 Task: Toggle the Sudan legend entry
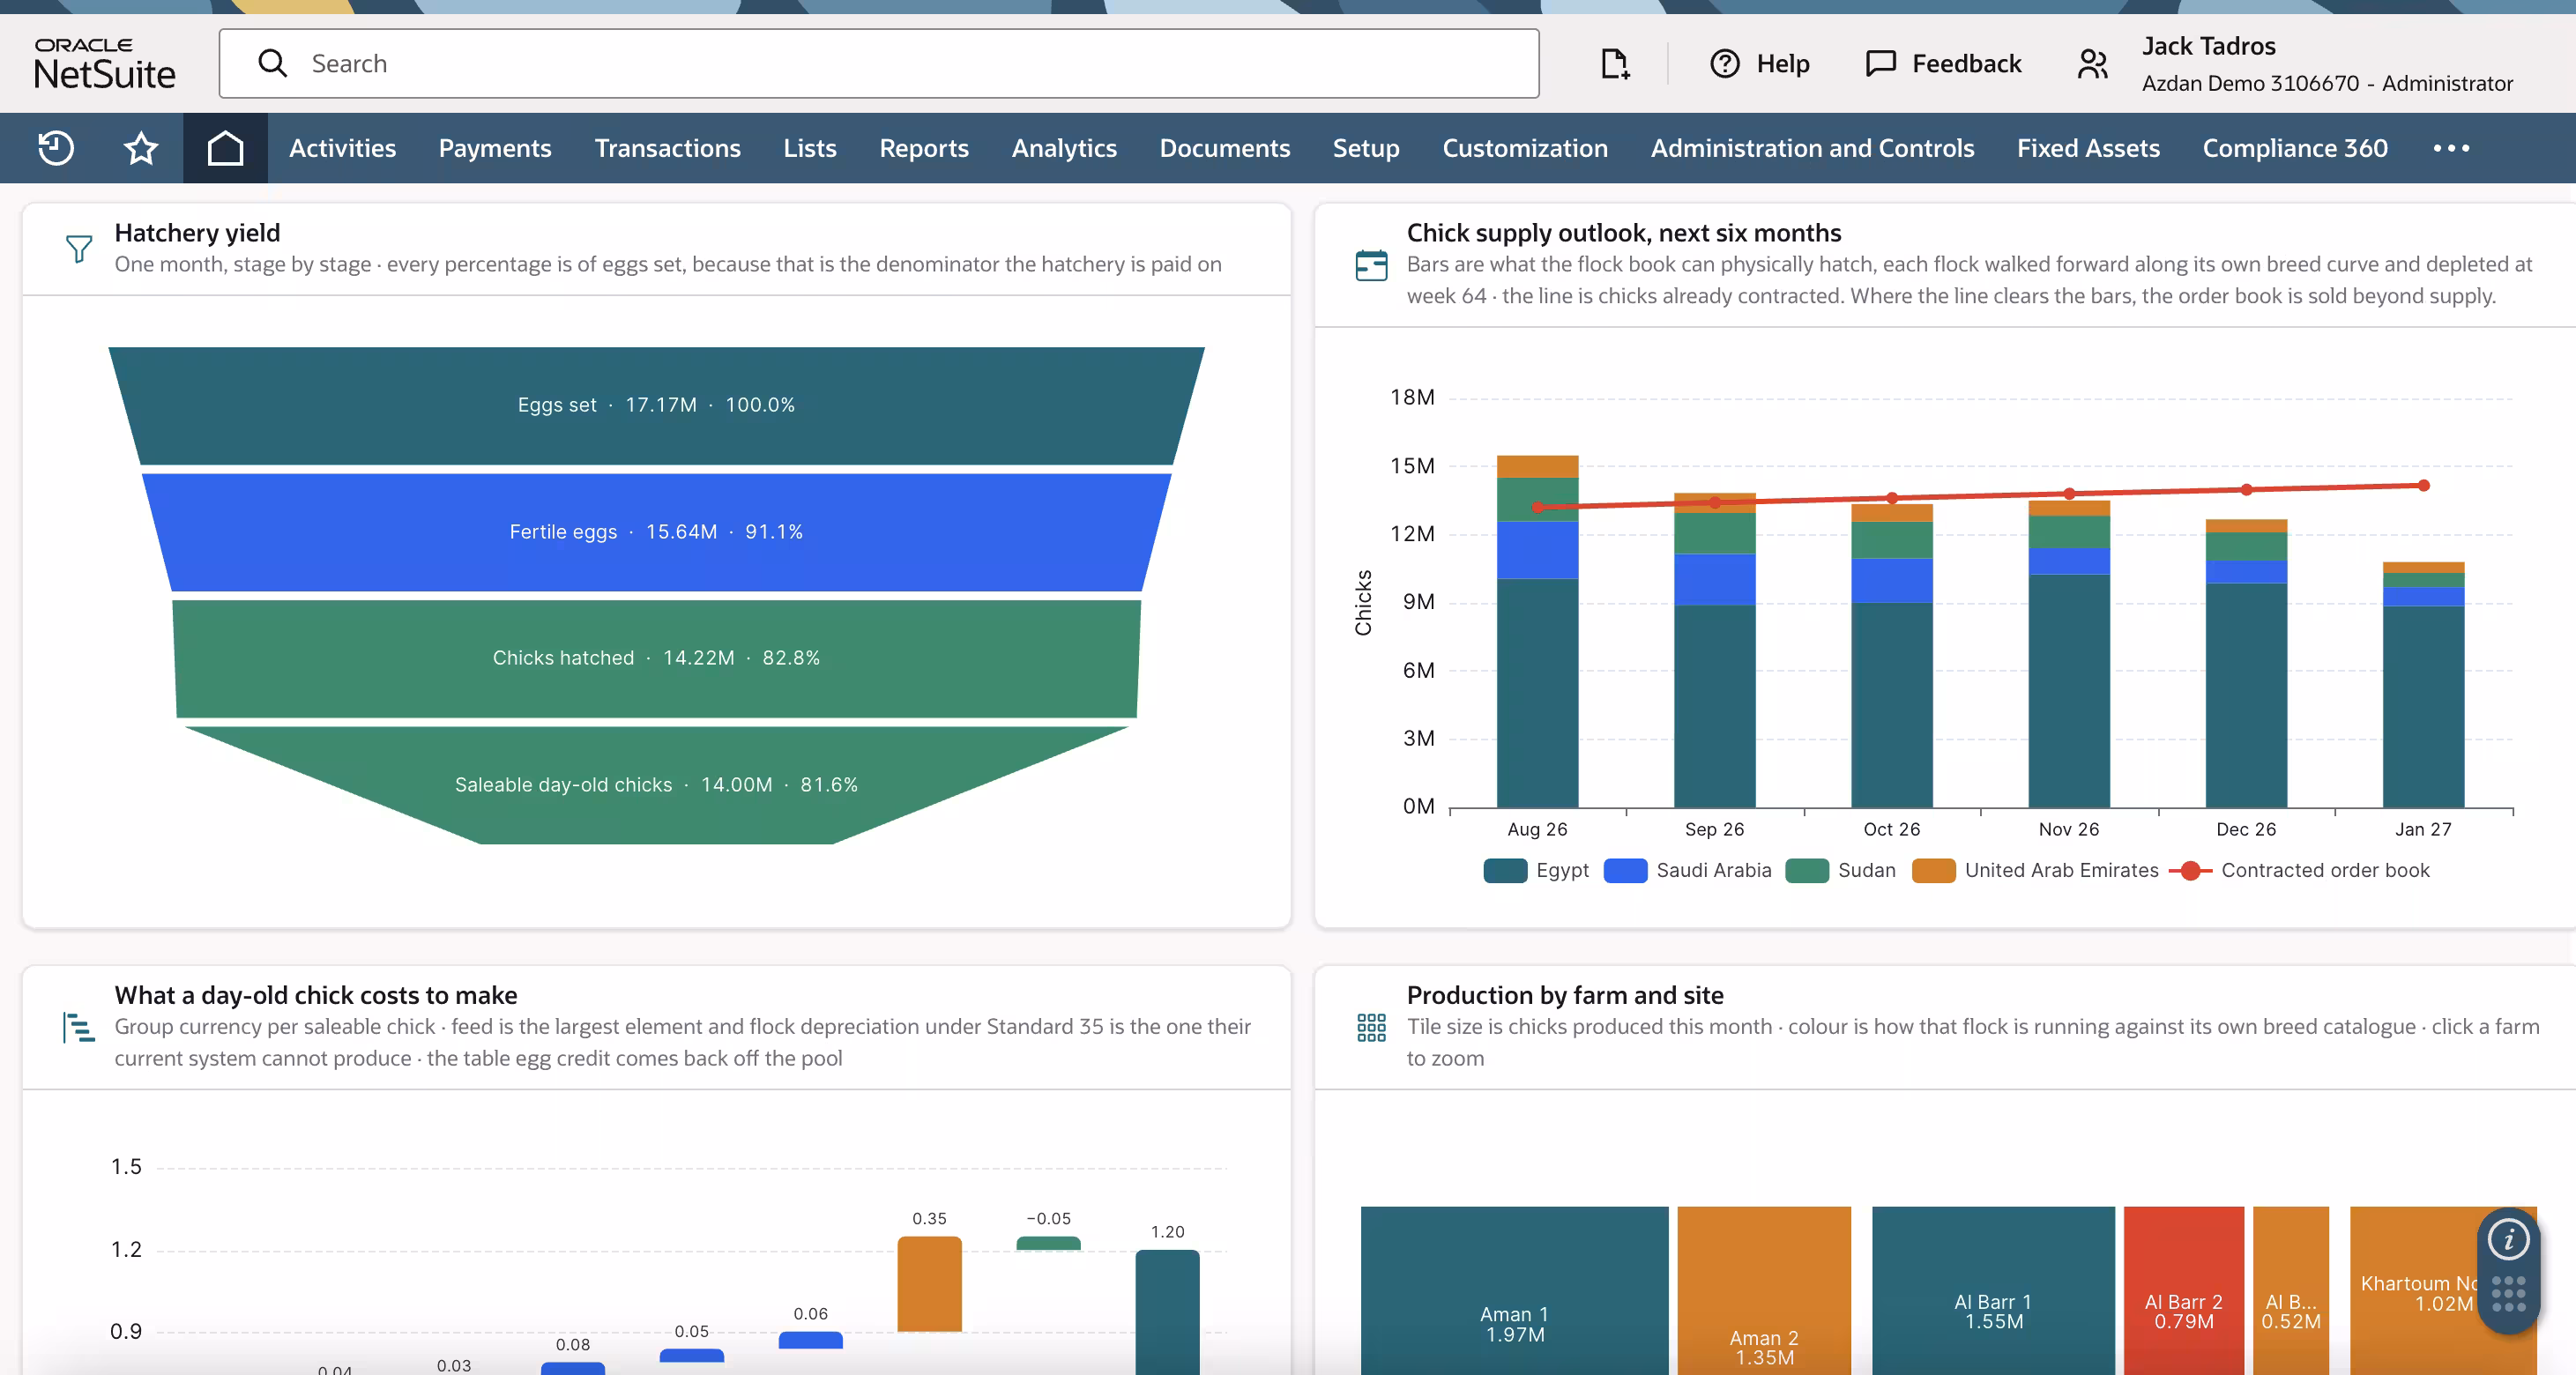[x=1842, y=870]
